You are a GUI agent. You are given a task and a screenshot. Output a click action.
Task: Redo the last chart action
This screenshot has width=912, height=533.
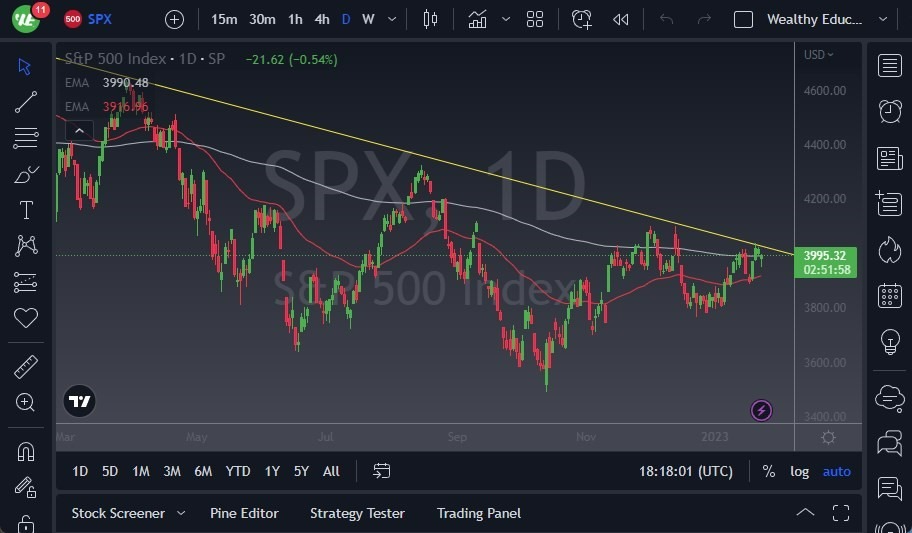click(x=704, y=19)
